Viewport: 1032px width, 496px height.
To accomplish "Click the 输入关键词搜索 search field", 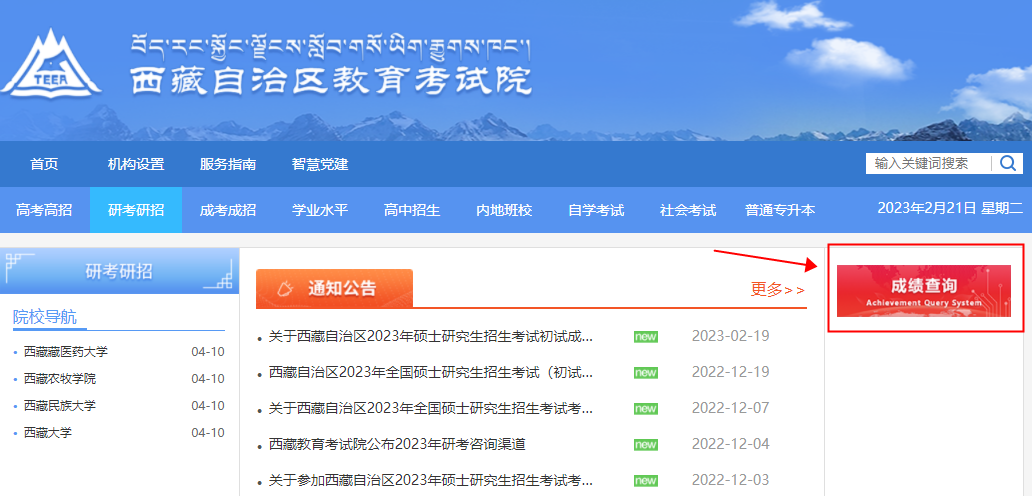I will coord(929,164).
